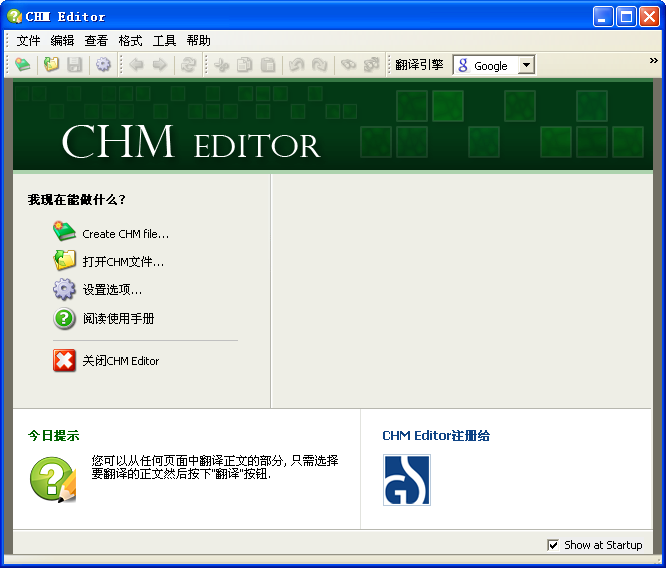666x568 pixels.
Task: Click the Find and replace toolbar icon
Action: point(372,65)
